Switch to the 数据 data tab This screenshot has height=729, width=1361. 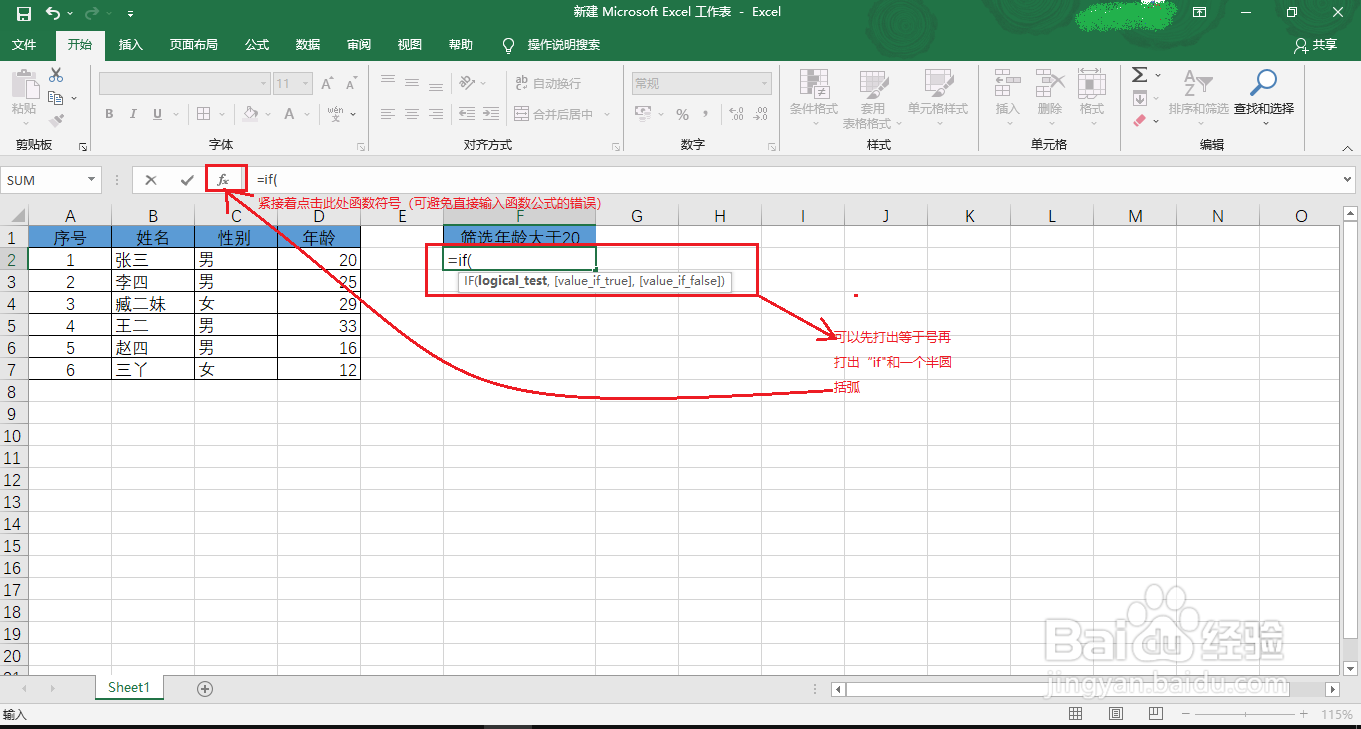click(x=308, y=45)
